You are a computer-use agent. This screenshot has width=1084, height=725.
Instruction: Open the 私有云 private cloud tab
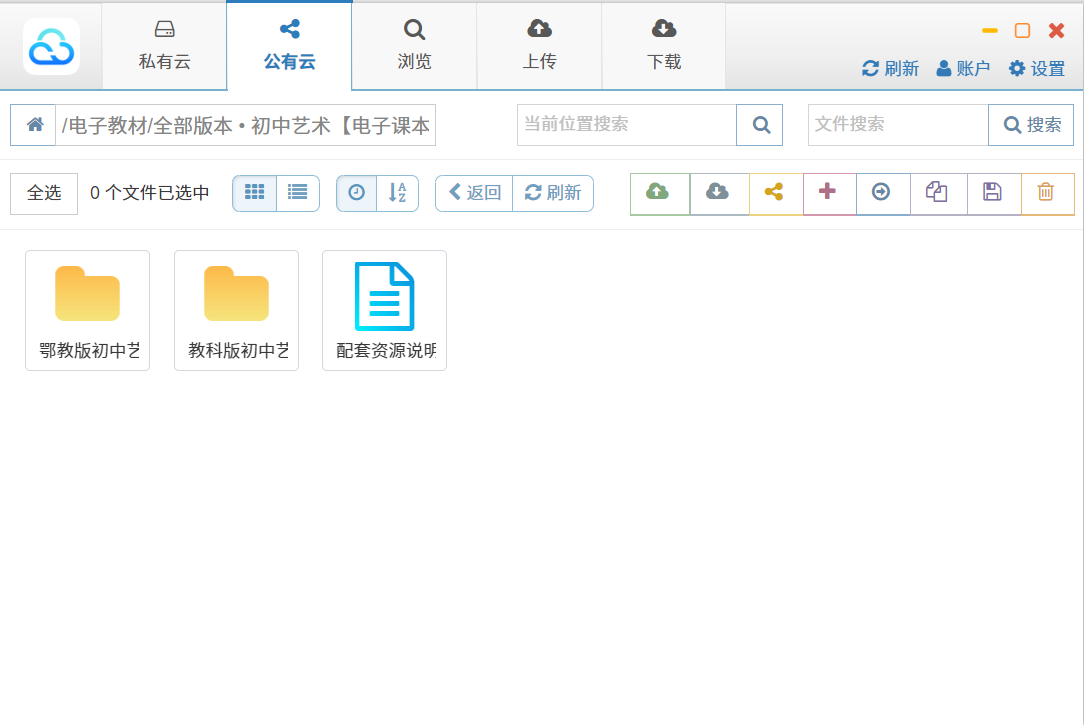click(x=165, y=46)
